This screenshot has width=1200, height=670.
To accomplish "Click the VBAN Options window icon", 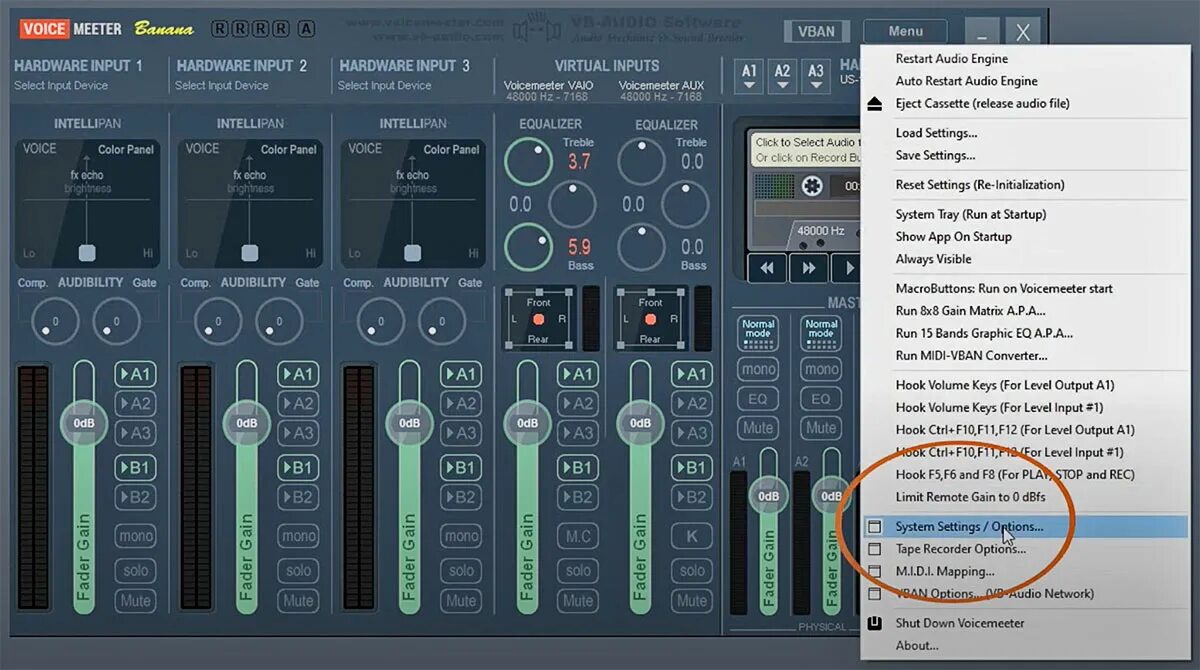I will coord(875,594).
